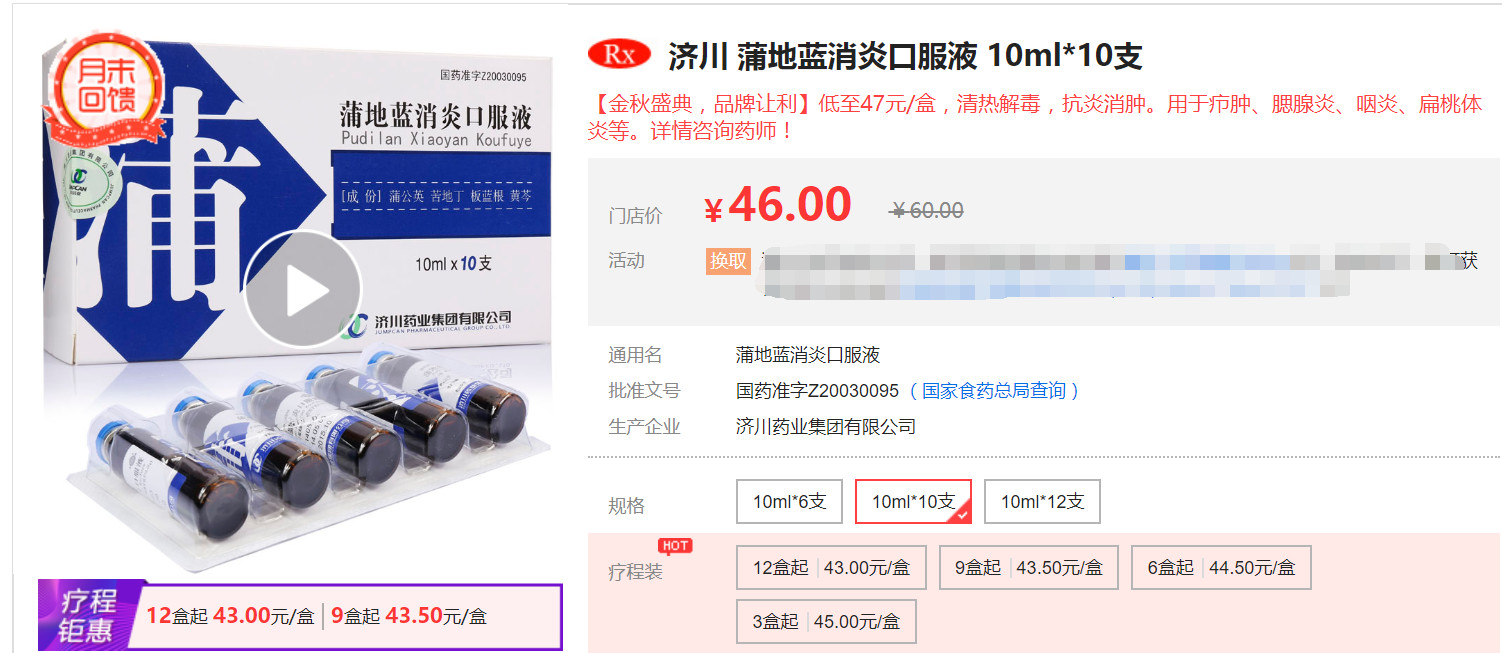Image resolution: width=1502 pixels, height=653 pixels.
Task: Click the red Rx prescription icon
Action: tap(619, 55)
